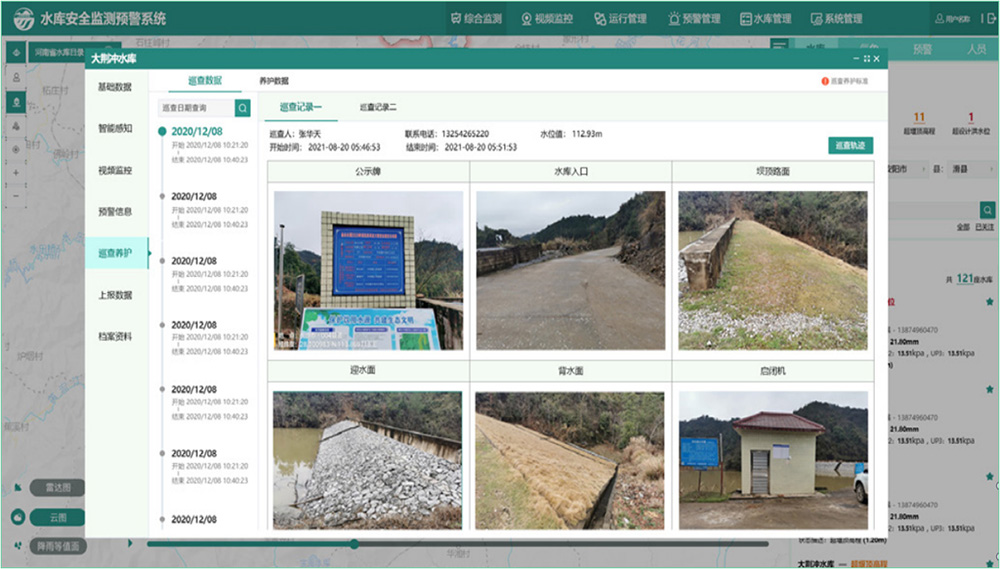The width and height of the screenshot is (1000, 569).
Task: Click the 已关注 filter in right panel
Action: point(985,227)
